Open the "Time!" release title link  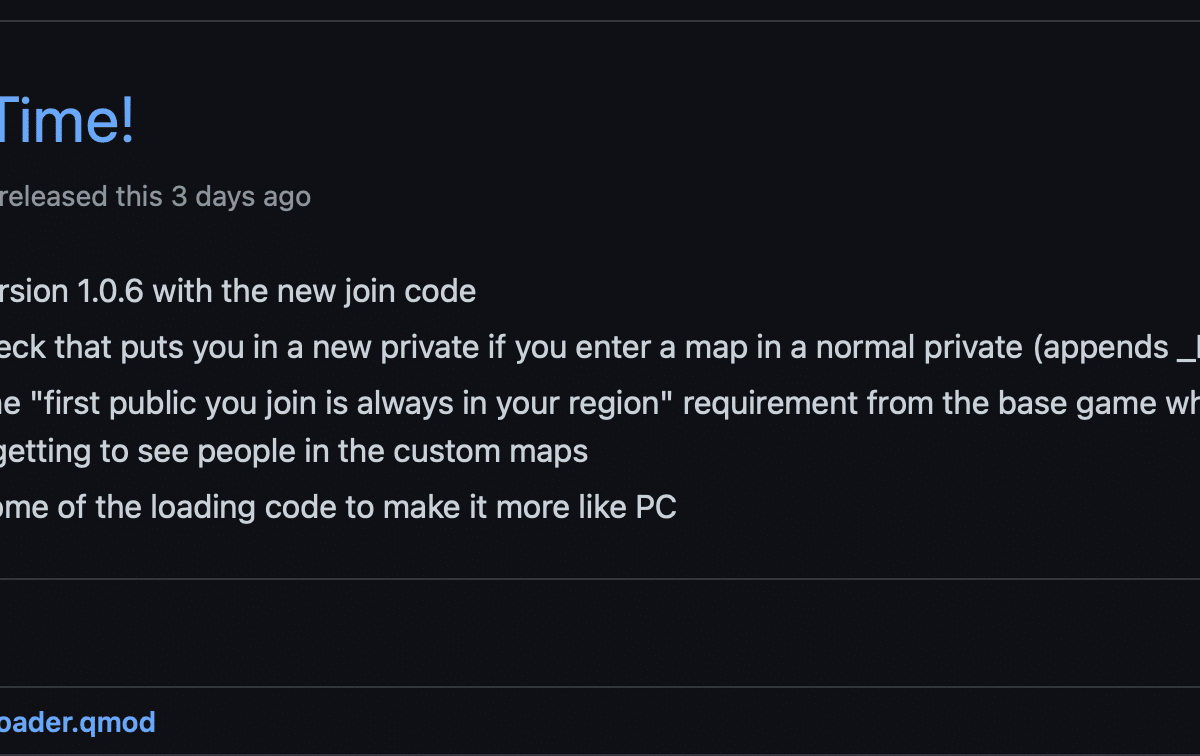67,122
